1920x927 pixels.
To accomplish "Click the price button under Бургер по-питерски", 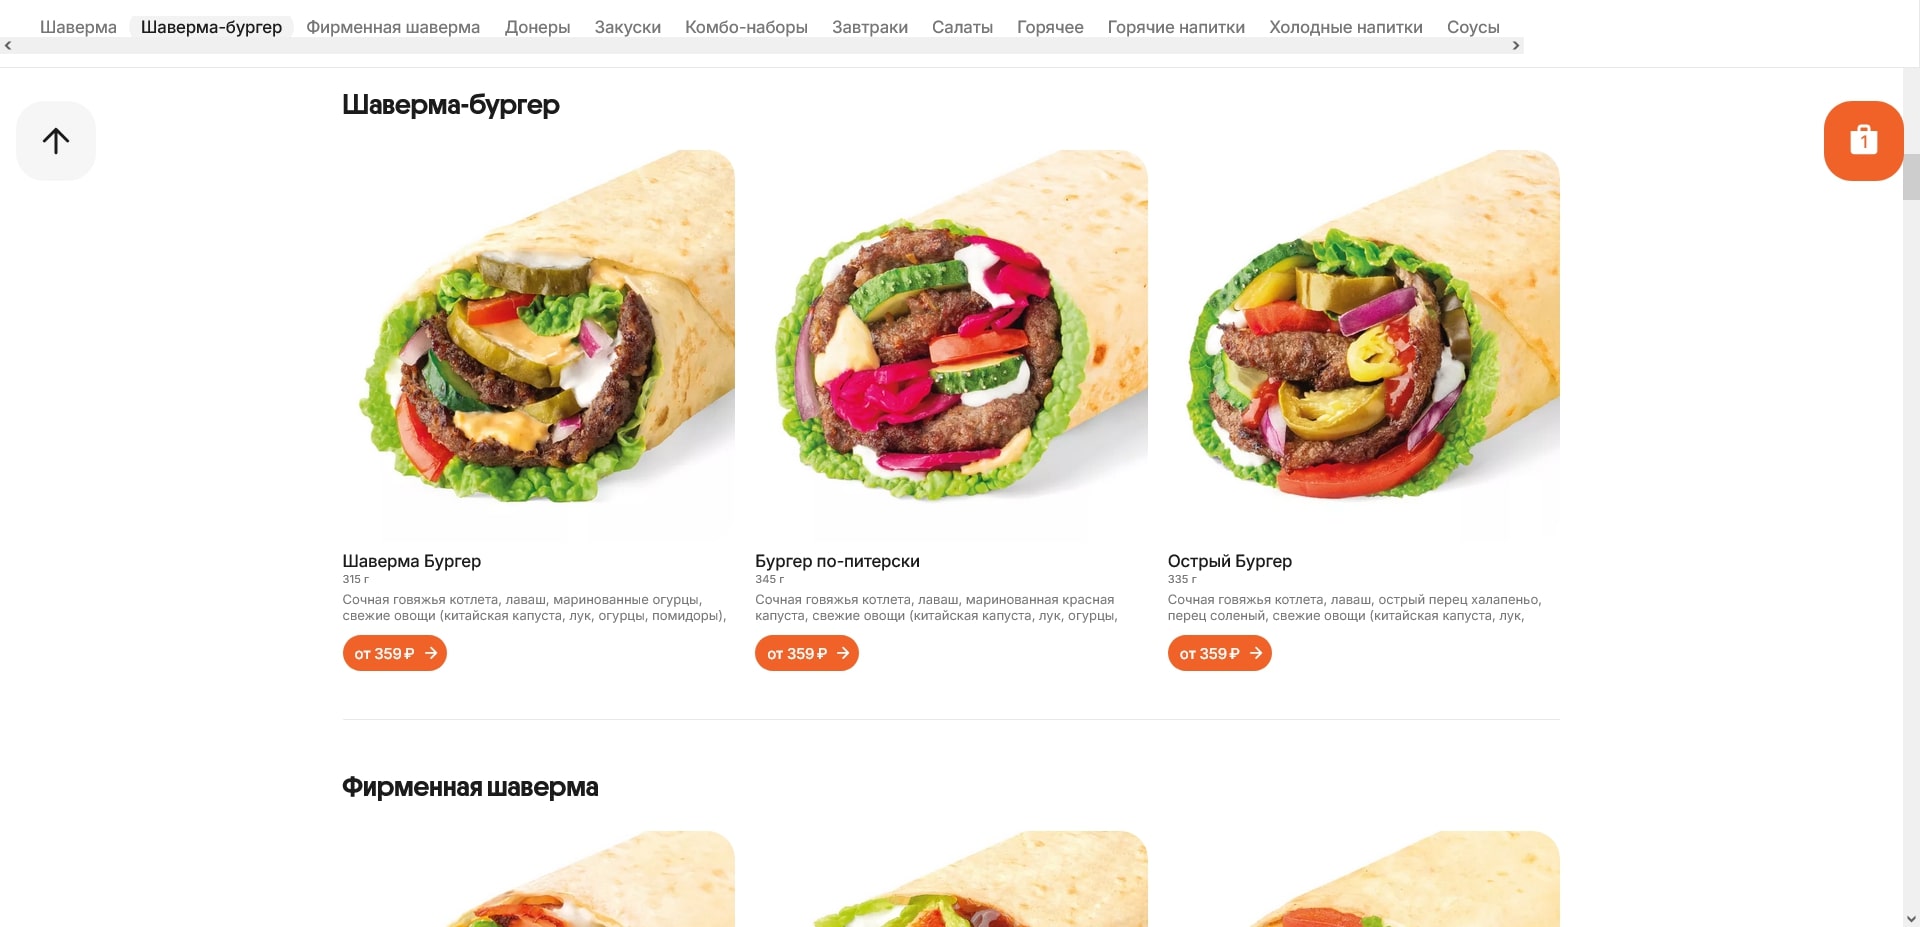I will pyautogui.click(x=807, y=653).
